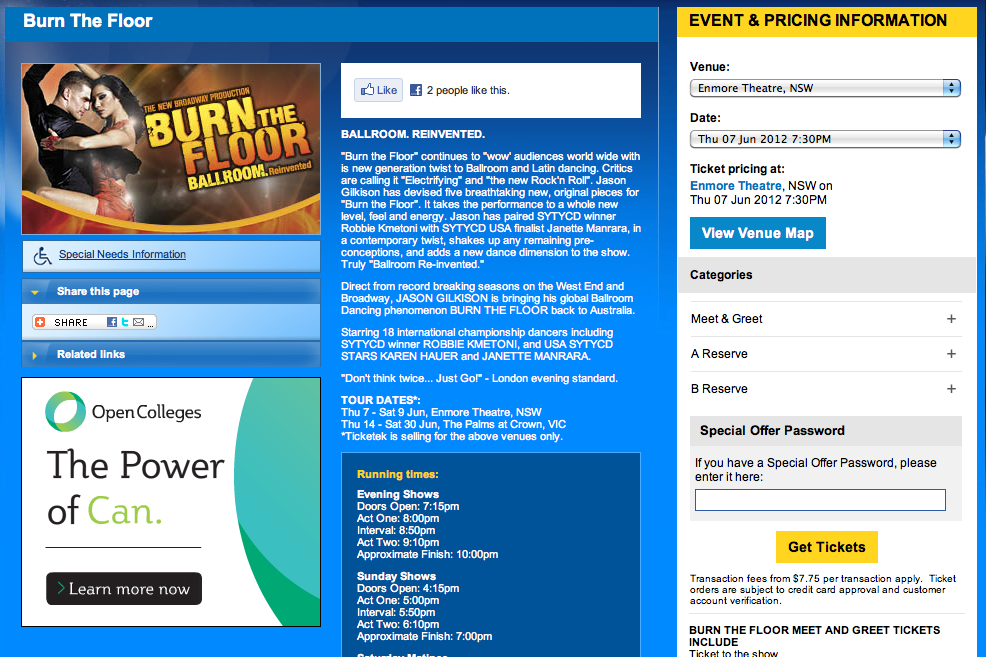Click the 'Ticket pricing at:' label

pyautogui.click(x=737, y=169)
